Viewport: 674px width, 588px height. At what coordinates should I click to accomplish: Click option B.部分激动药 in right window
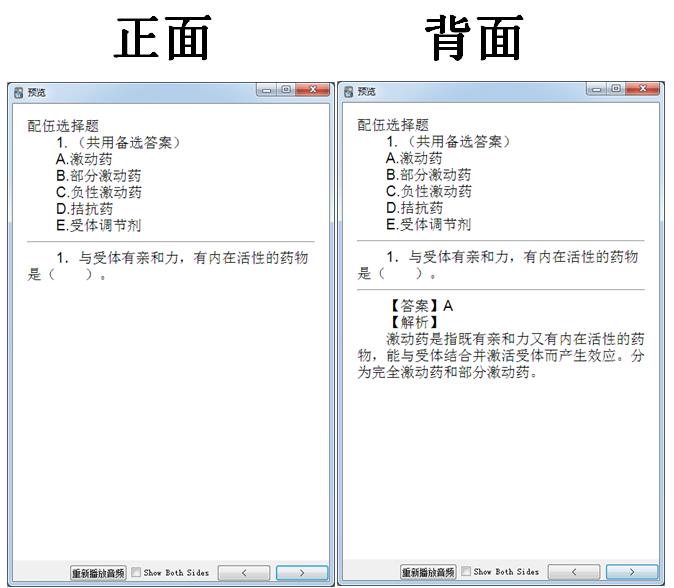tap(429, 175)
